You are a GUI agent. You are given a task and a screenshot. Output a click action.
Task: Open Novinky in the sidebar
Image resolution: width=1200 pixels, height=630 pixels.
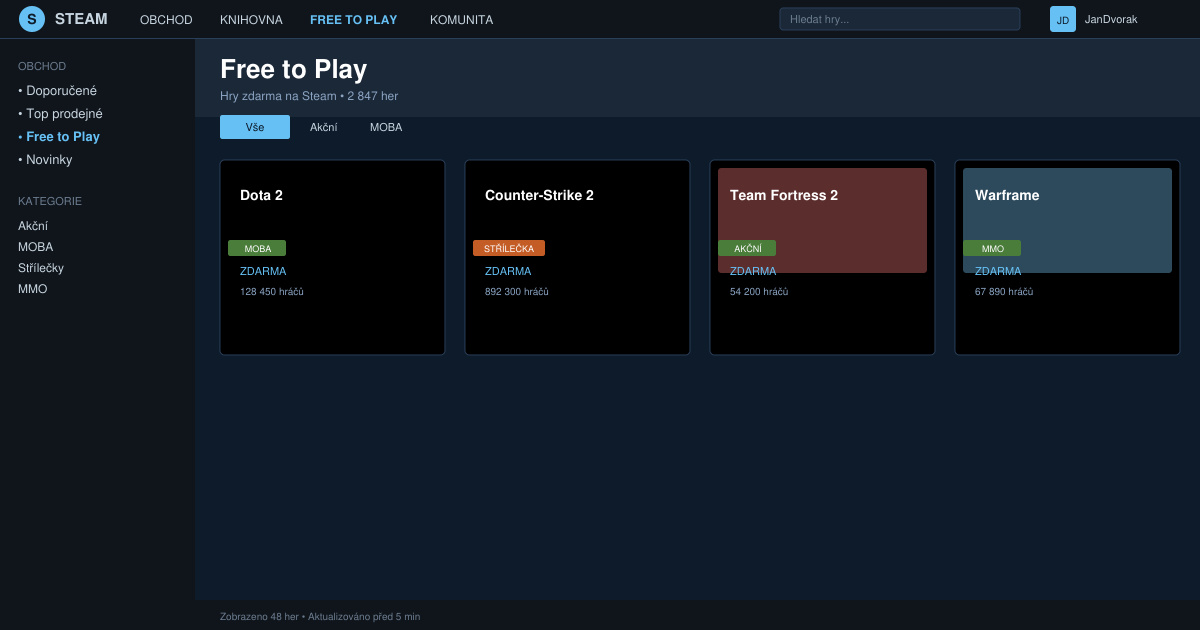pyautogui.click(x=45, y=160)
